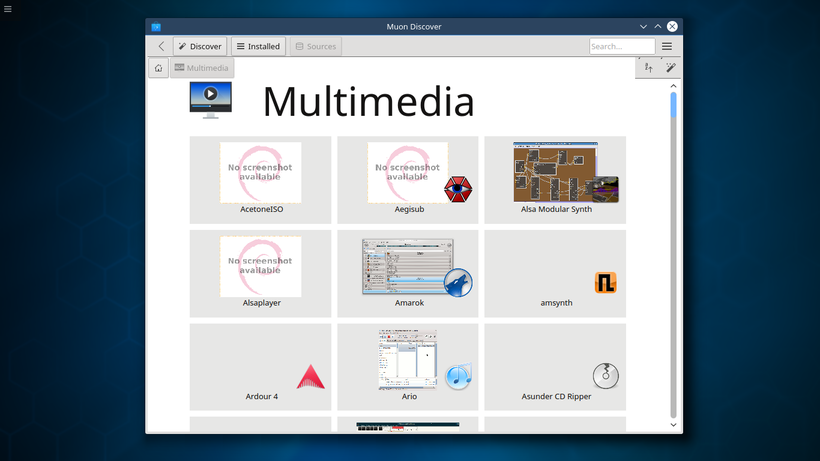Click the magic wand view icon
Screen dimensions: 820x461
coord(670,68)
